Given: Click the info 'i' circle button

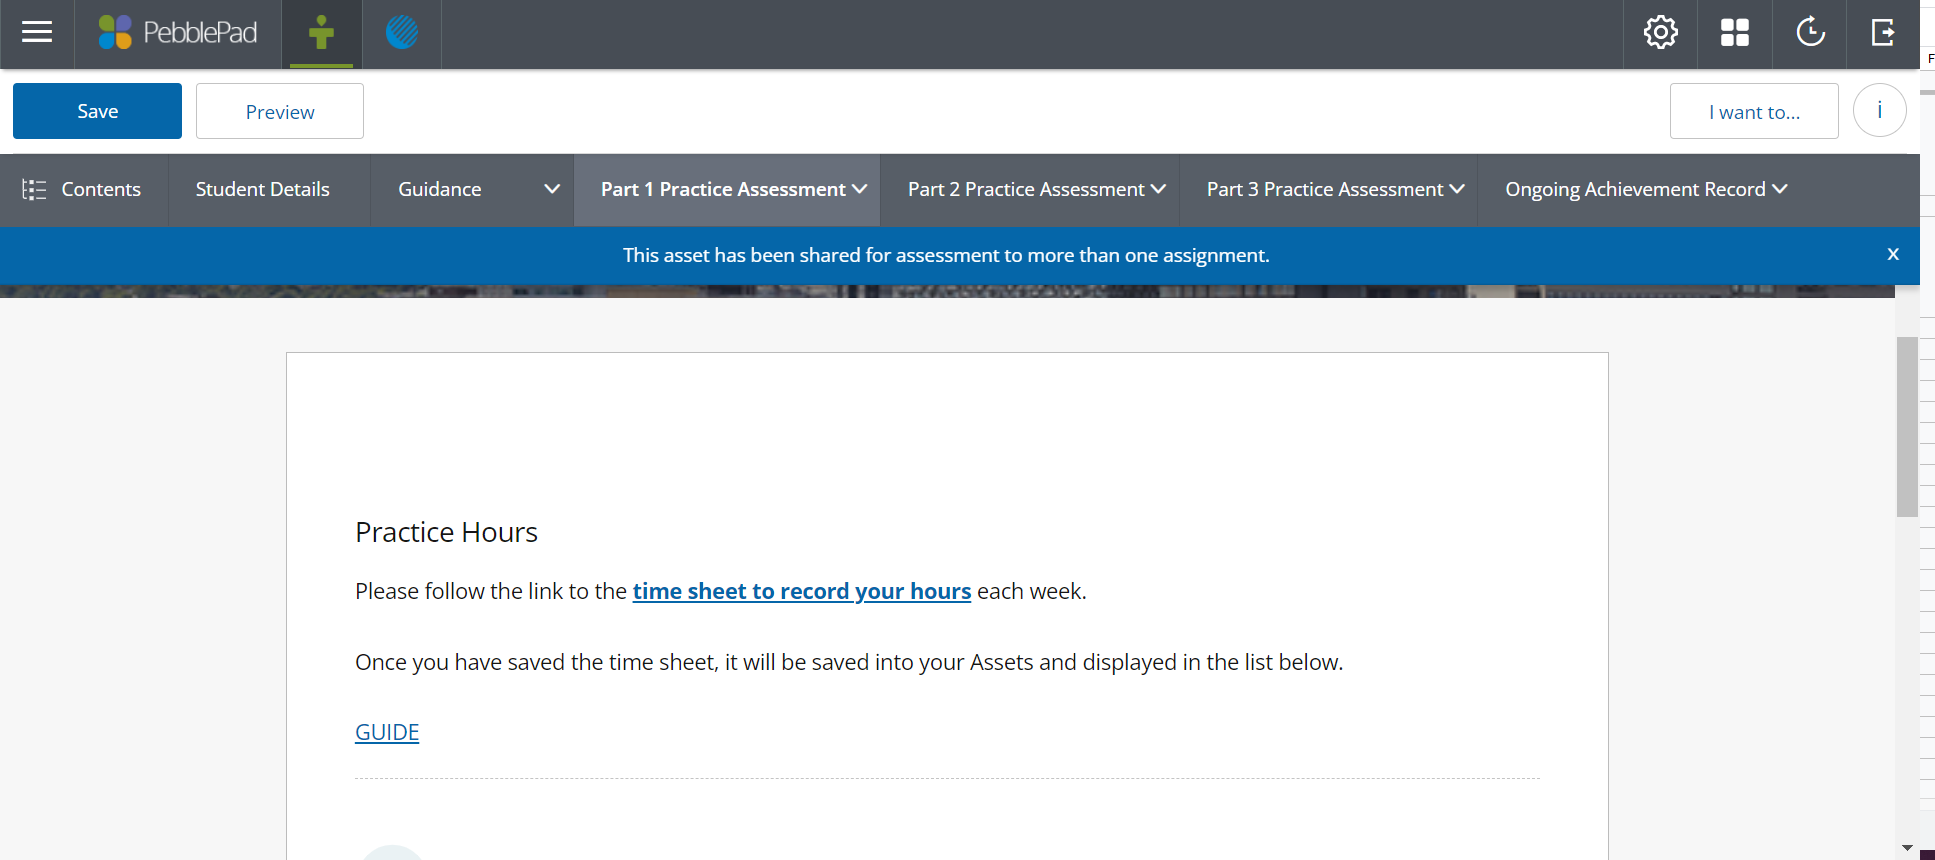Looking at the screenshot, I should 1879,111.
